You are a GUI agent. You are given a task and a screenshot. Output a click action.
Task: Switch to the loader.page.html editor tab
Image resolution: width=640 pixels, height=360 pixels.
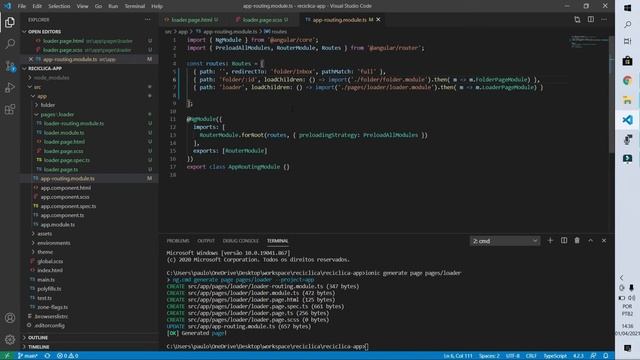pos(191,20)
